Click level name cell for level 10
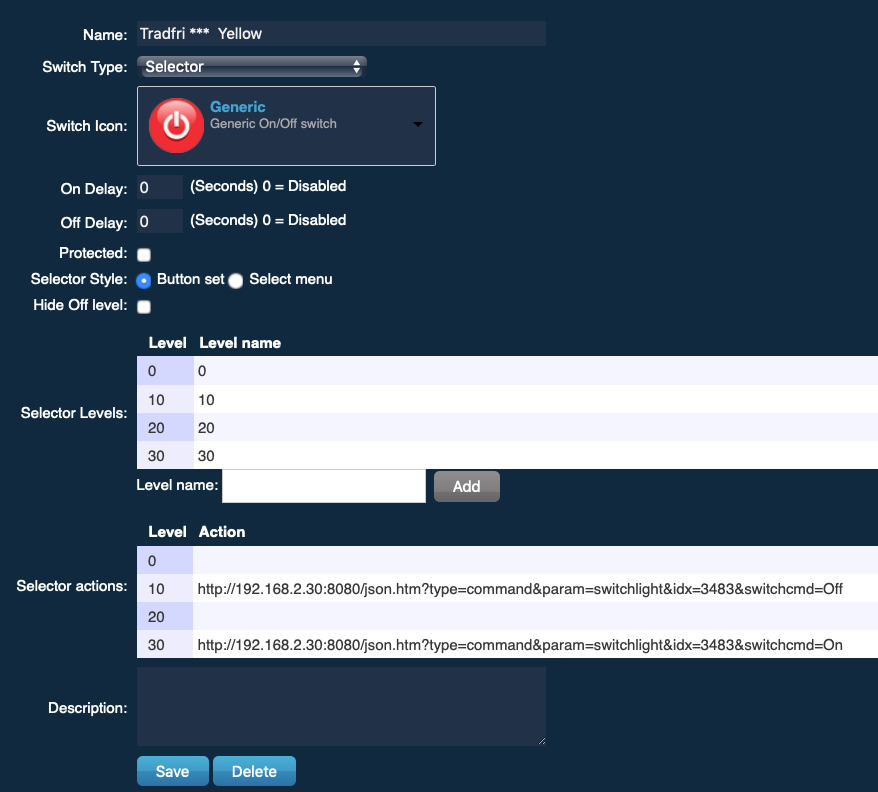 535,399
